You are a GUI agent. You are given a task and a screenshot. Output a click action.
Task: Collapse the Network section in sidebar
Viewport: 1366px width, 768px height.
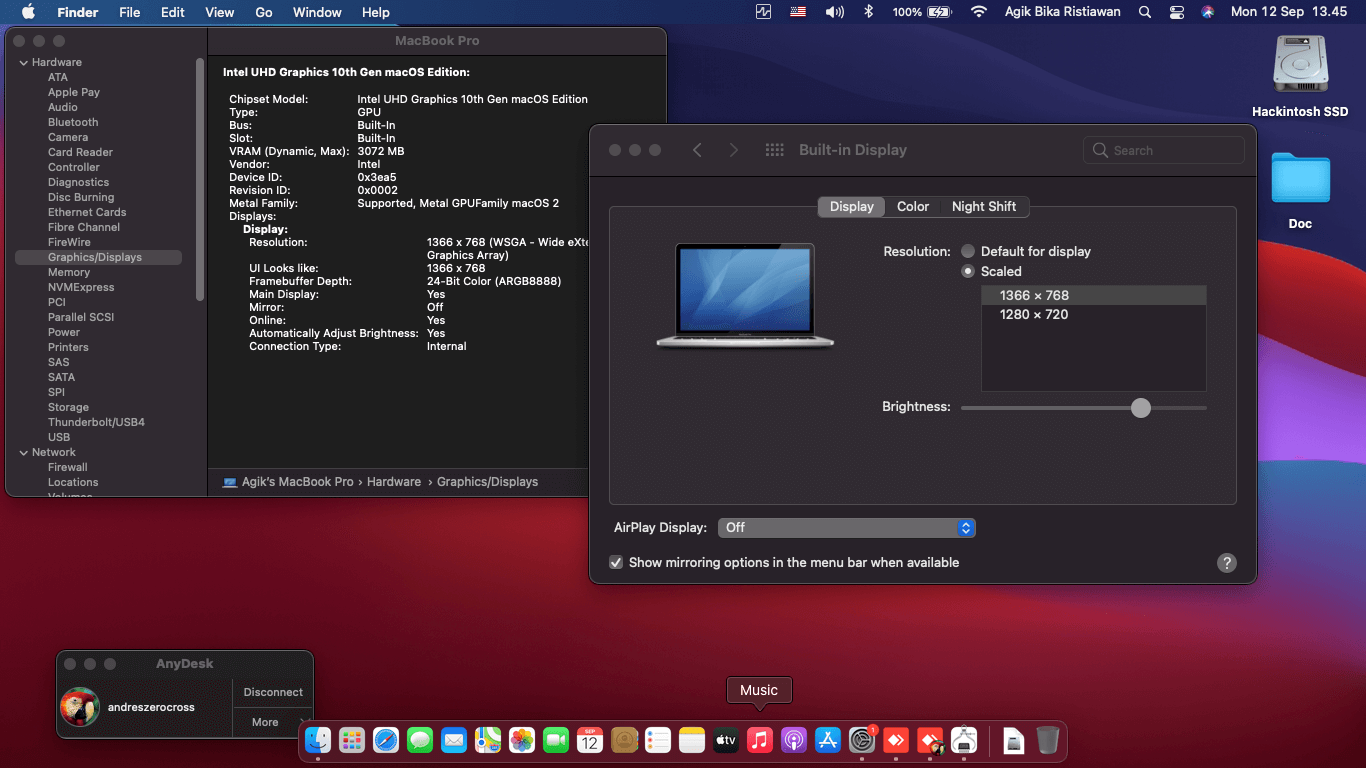pyautogui.click(x=23, y=452)
